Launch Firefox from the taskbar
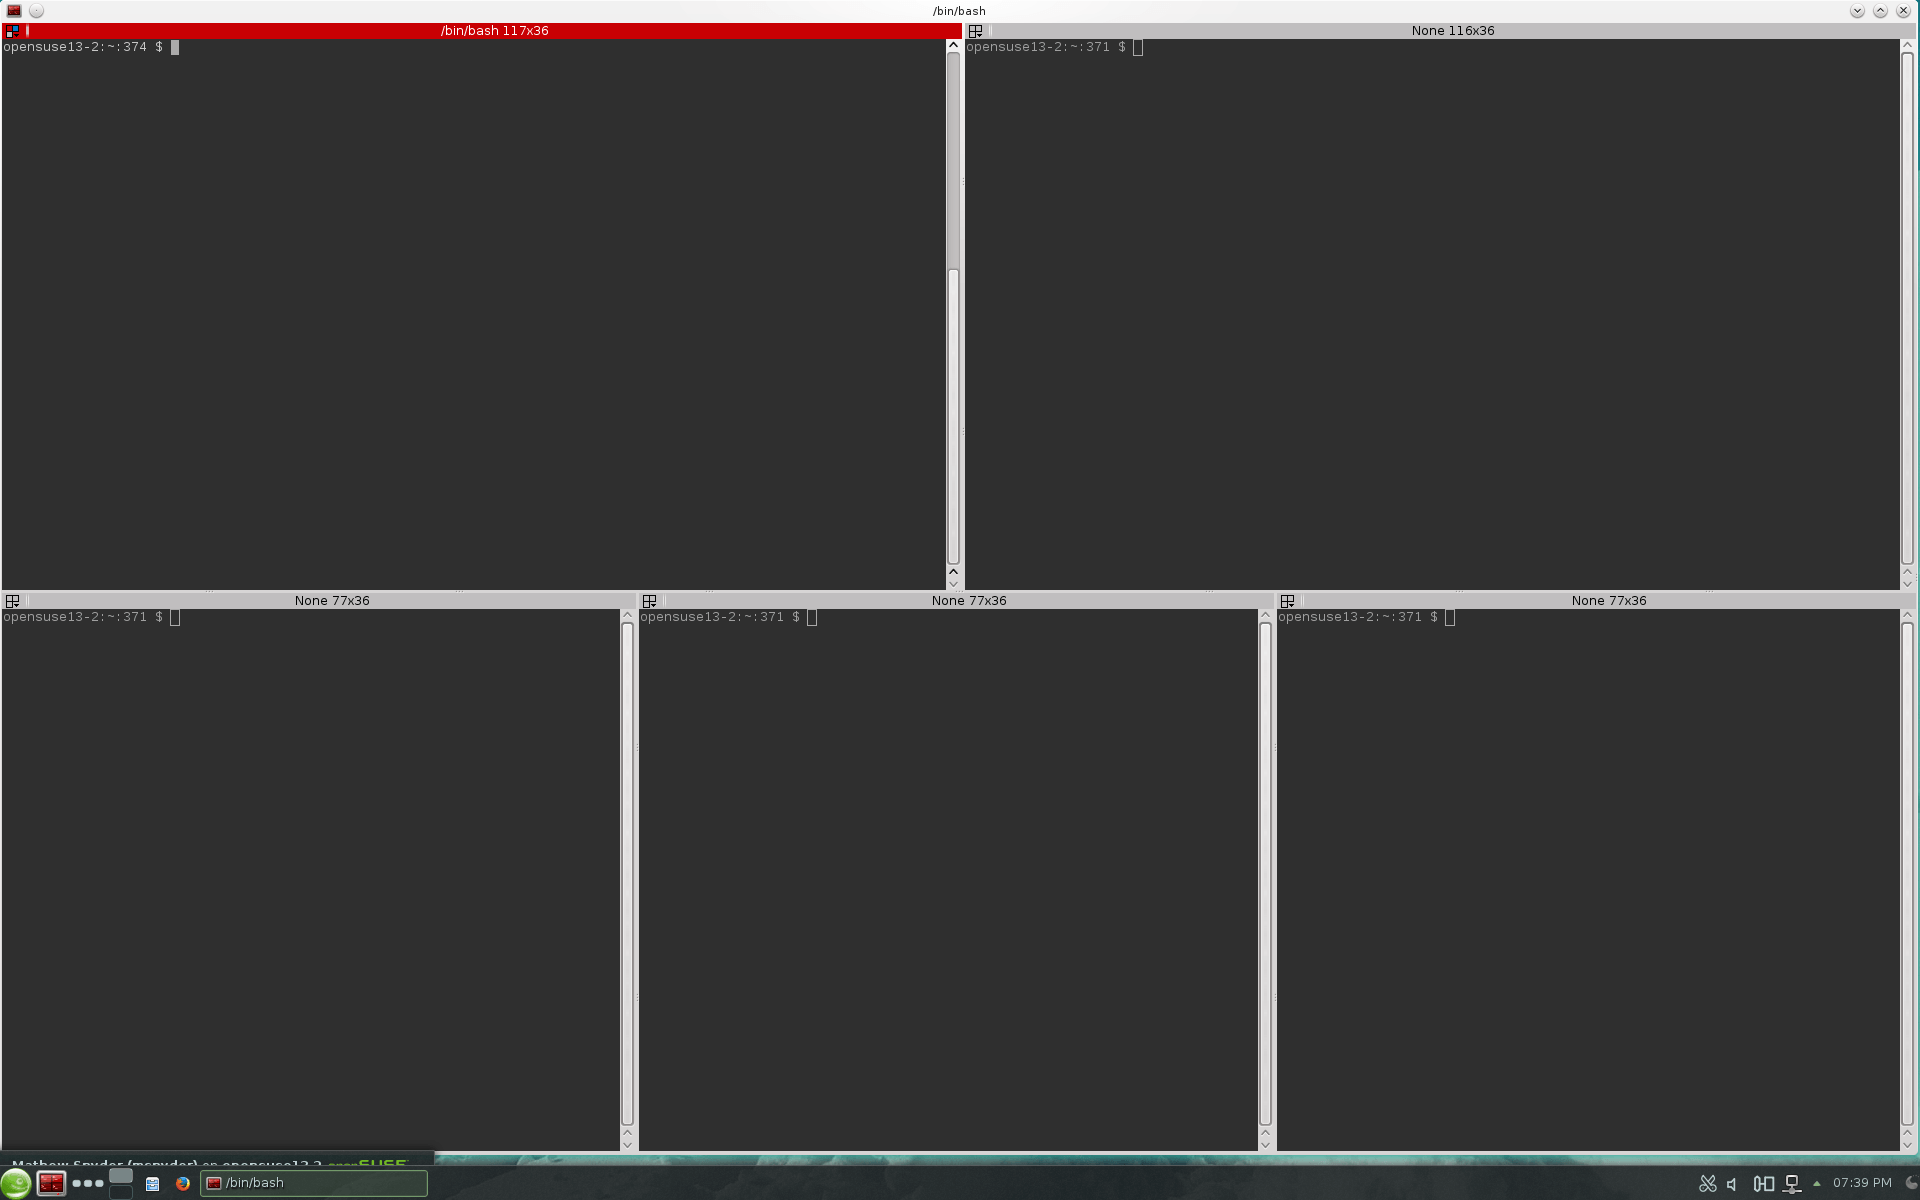This screenshot has width=1920, height=1200. tap(183, 1183)
